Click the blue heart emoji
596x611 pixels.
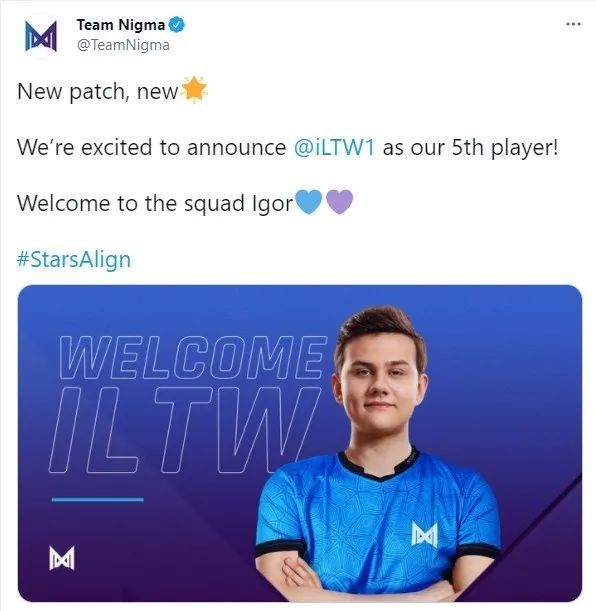(309, 202)
